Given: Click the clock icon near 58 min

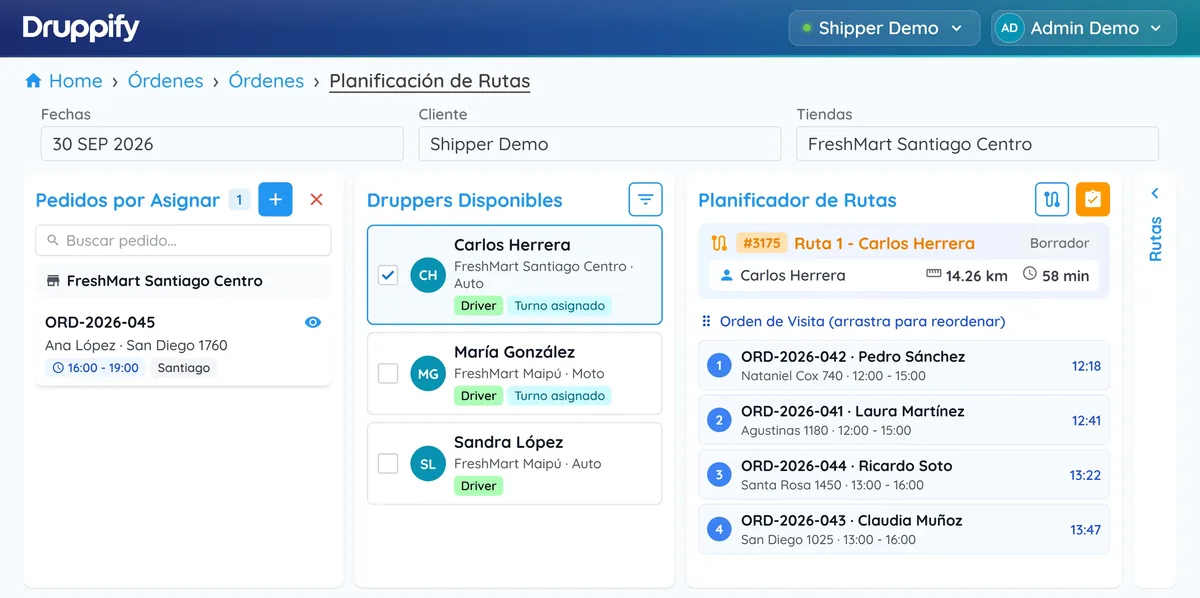Looking at the screenshot, I should (1030, 275).
